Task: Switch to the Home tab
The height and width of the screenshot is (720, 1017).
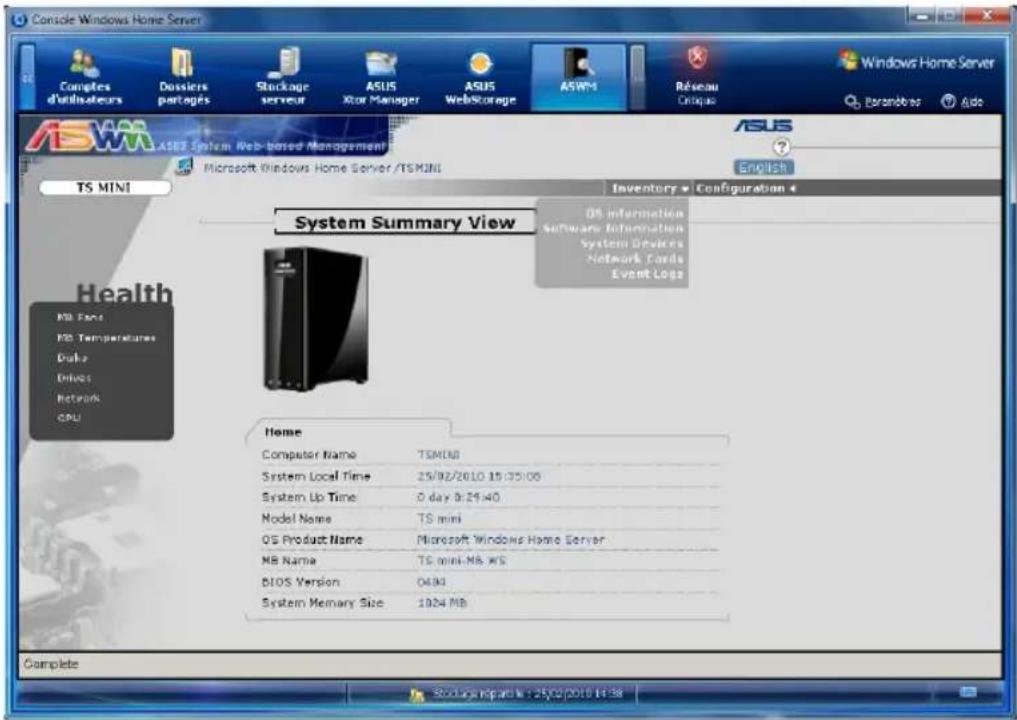Action: pyautogui.click(x=283, y=433)
